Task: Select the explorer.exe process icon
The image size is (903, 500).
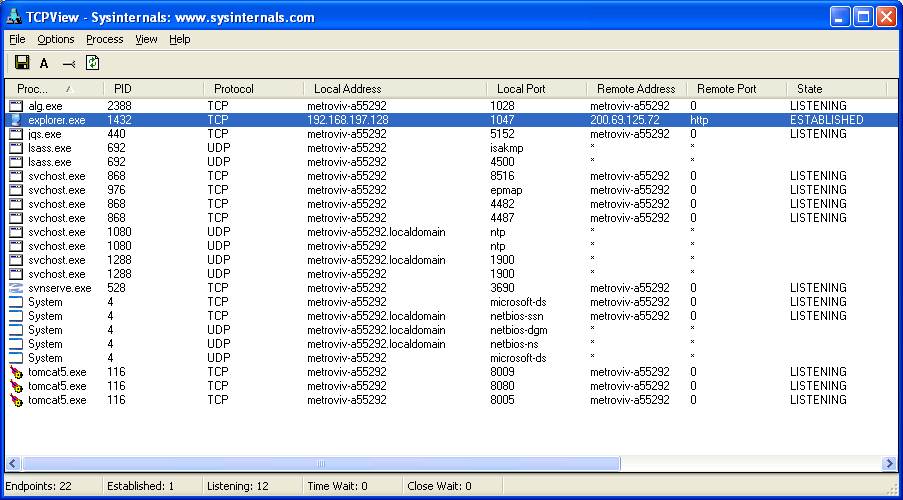Action: coord(15,120)
